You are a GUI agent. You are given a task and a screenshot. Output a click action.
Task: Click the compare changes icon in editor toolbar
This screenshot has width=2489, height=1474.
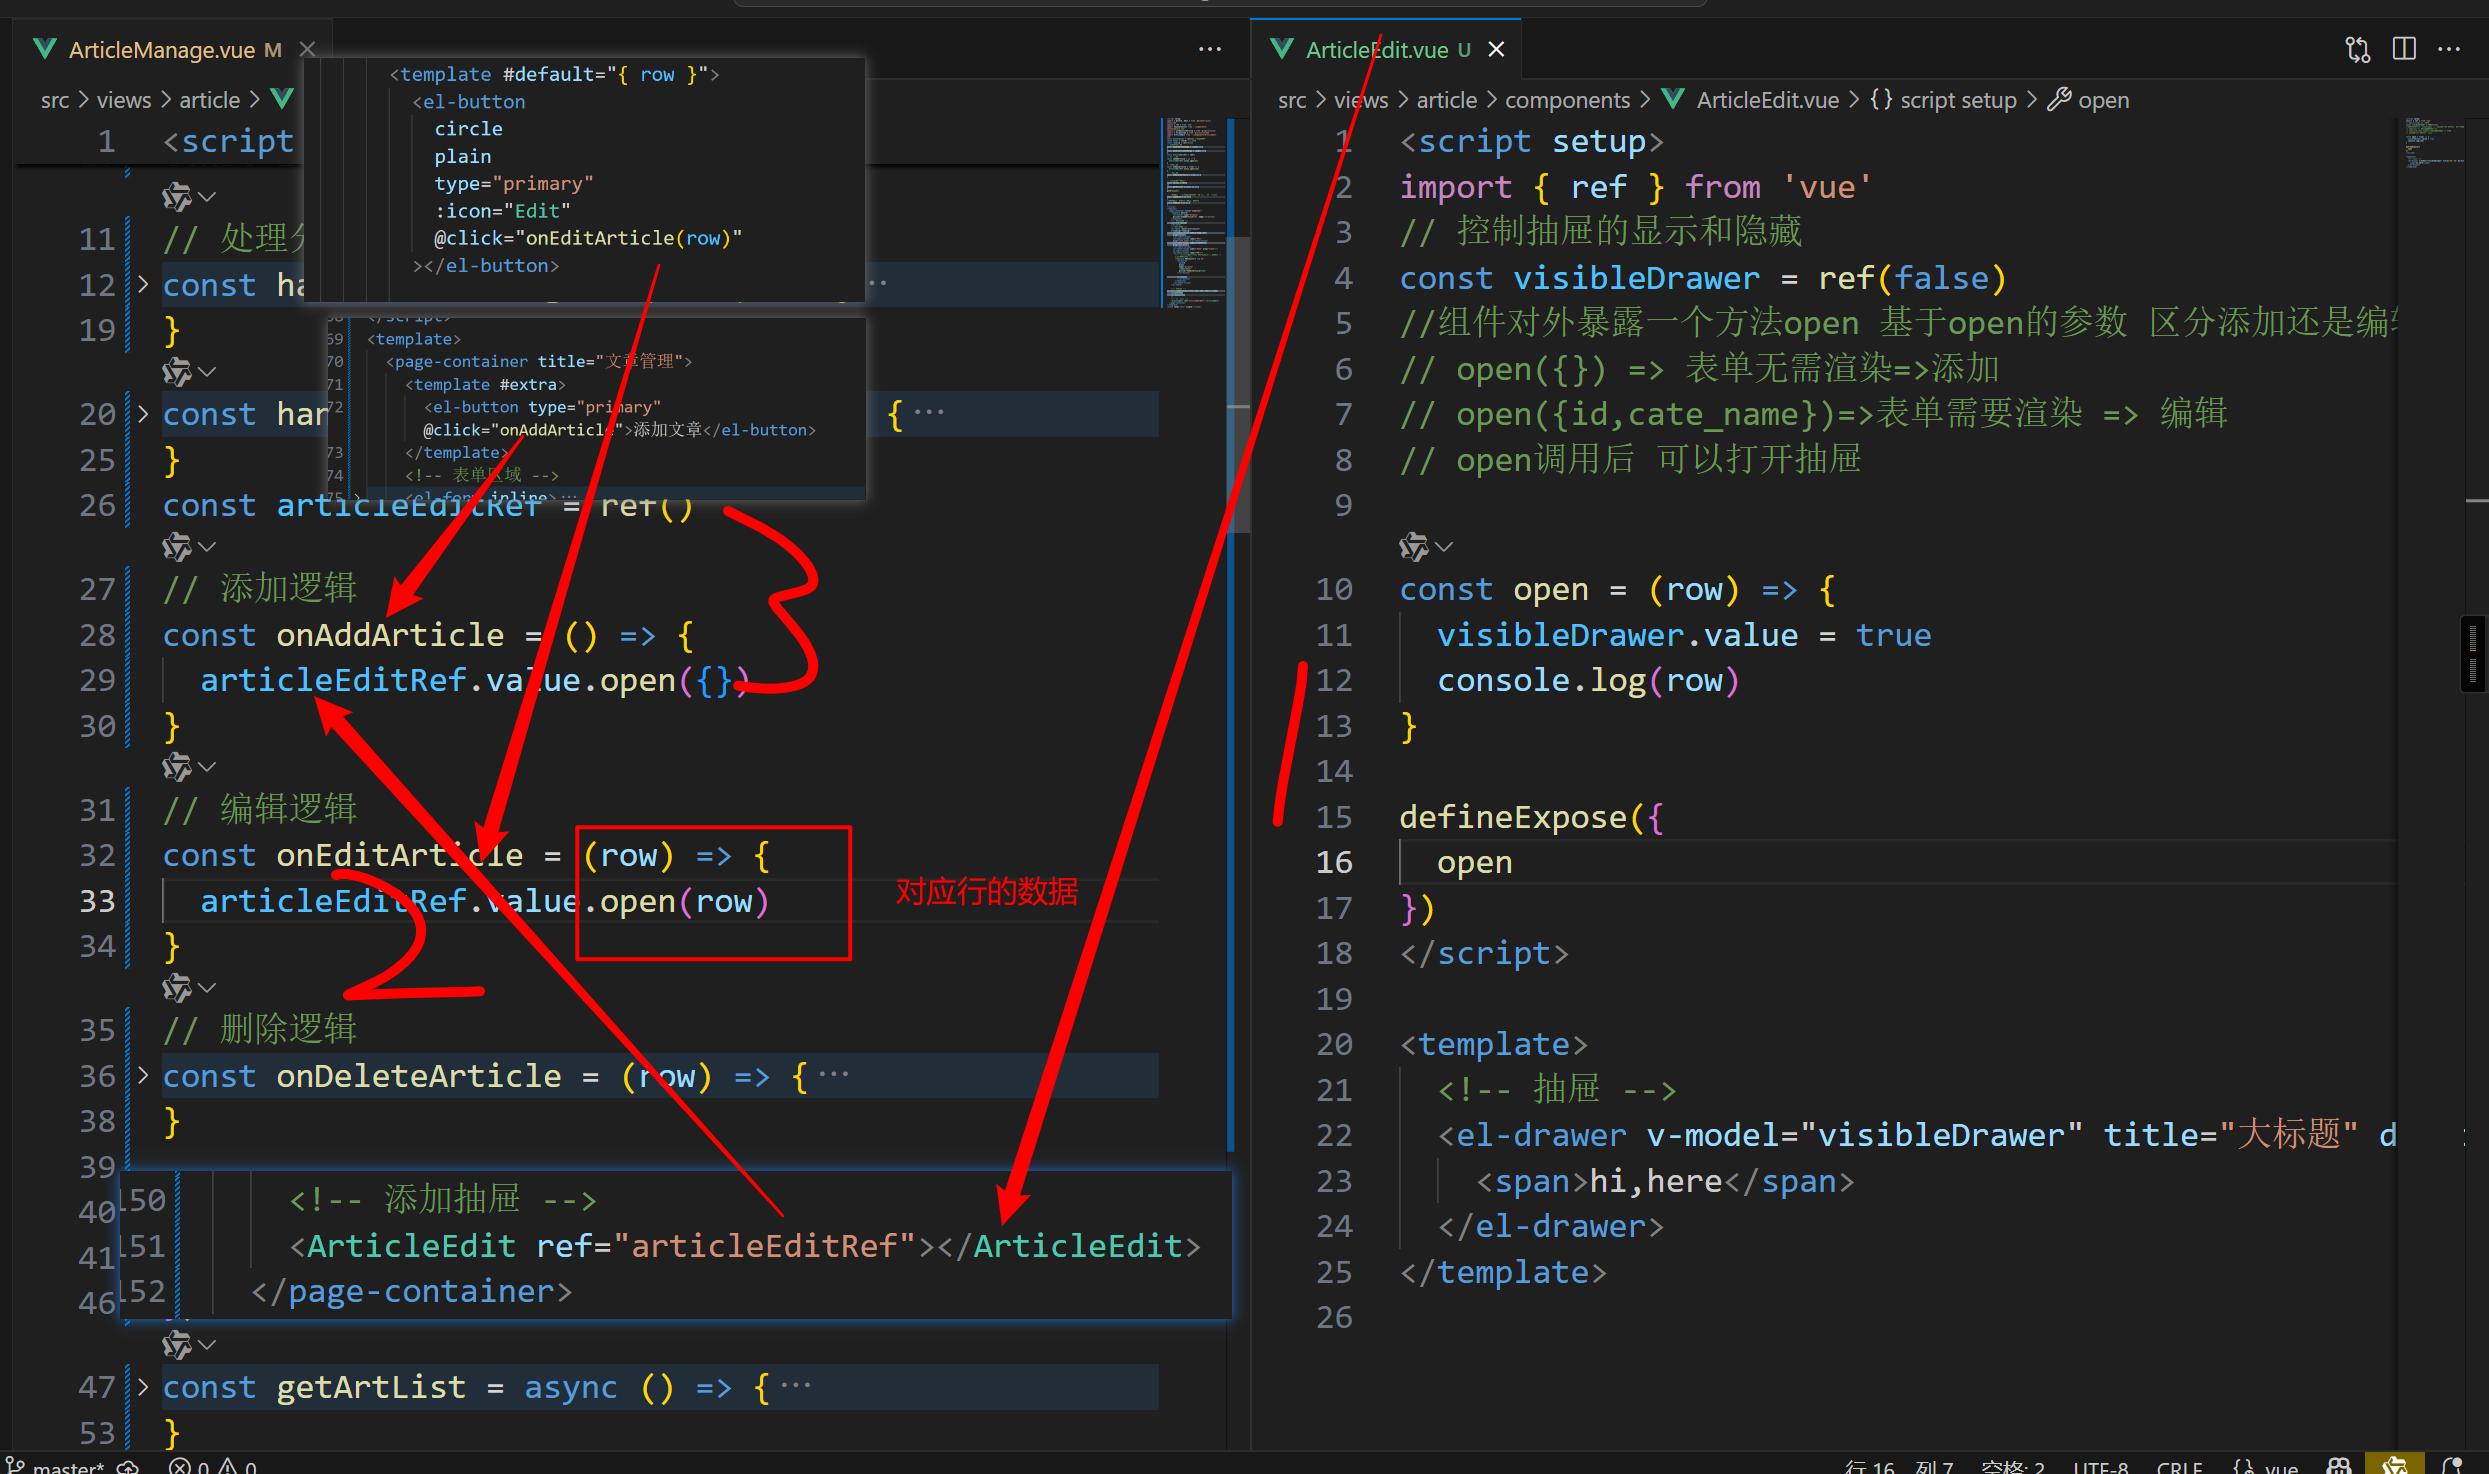click(2357, 49)
